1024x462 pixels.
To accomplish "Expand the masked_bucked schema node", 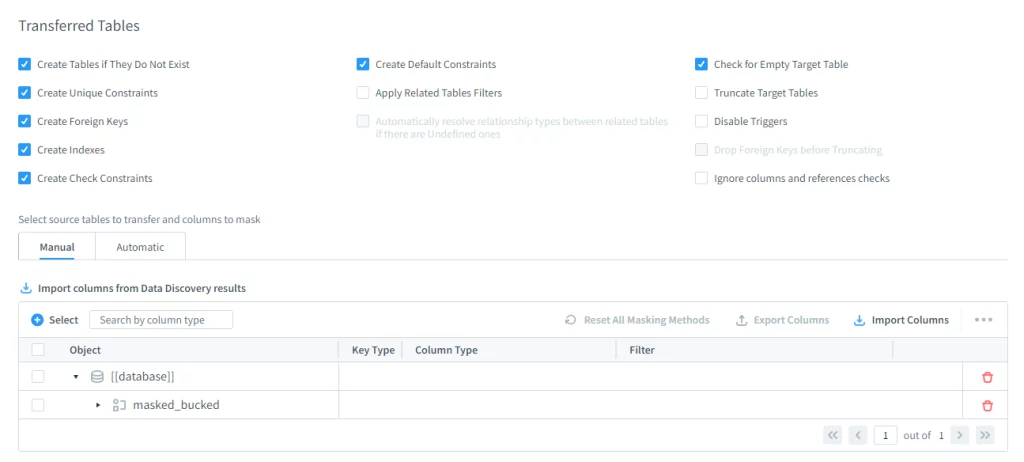I will (98, 405).
